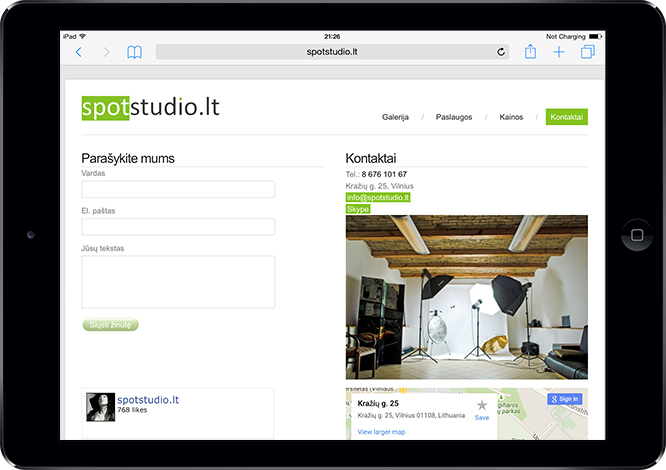This screenshot has width=666, height=470.
Task: Click the studio interior photo
Action: point(467,297)
